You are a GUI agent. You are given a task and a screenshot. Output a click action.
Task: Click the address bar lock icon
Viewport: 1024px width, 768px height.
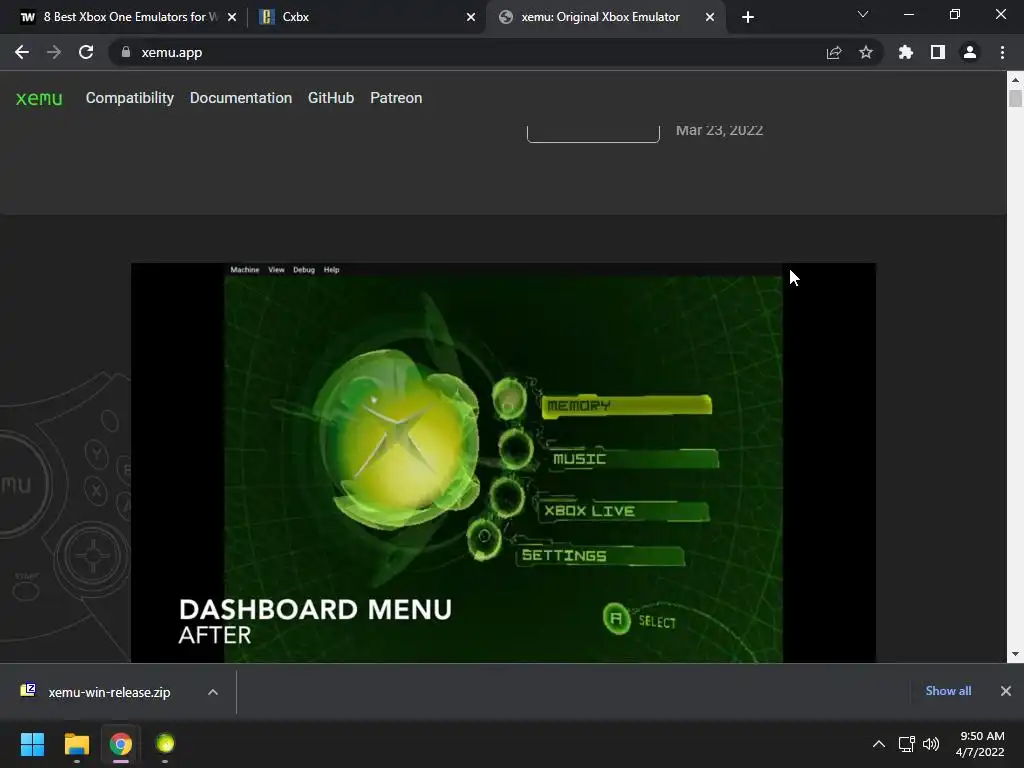[x=126, y=52]
